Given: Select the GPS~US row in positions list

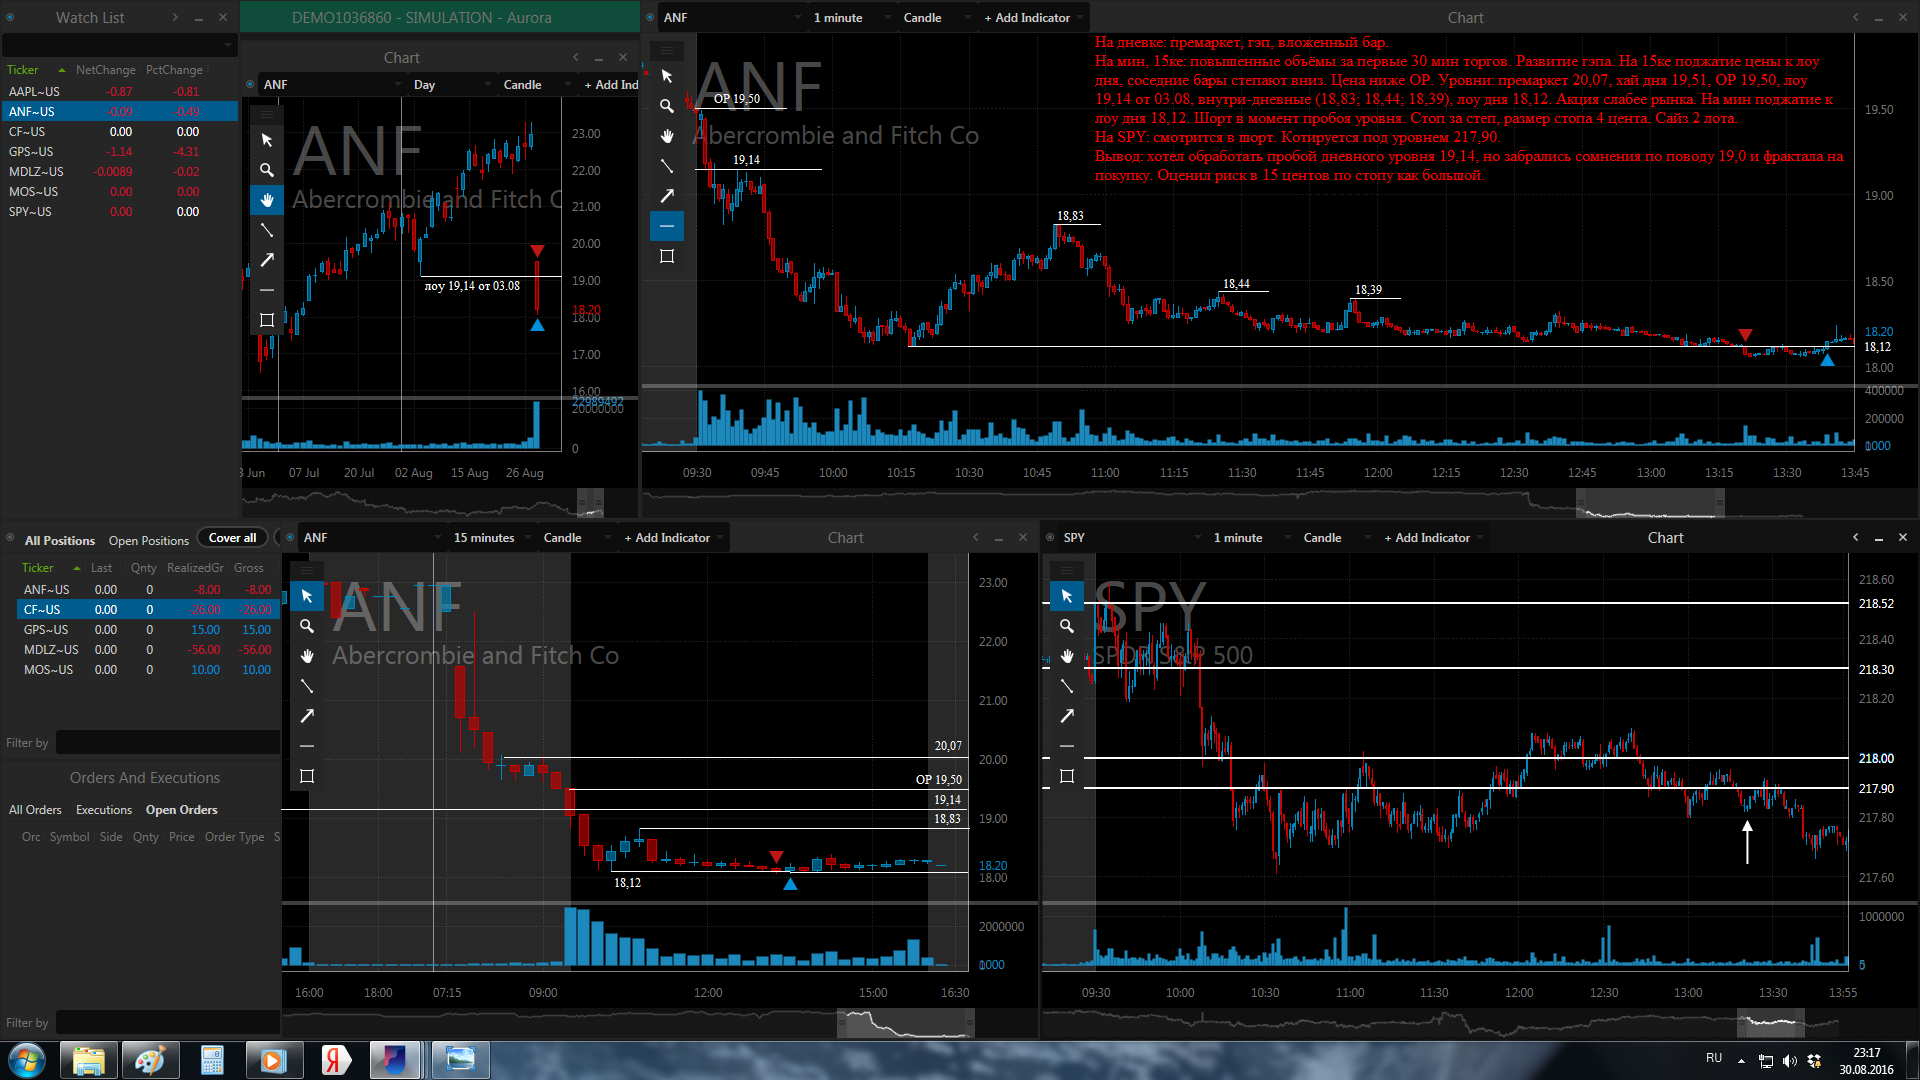Looking at the screenshot, I should 148,630.
